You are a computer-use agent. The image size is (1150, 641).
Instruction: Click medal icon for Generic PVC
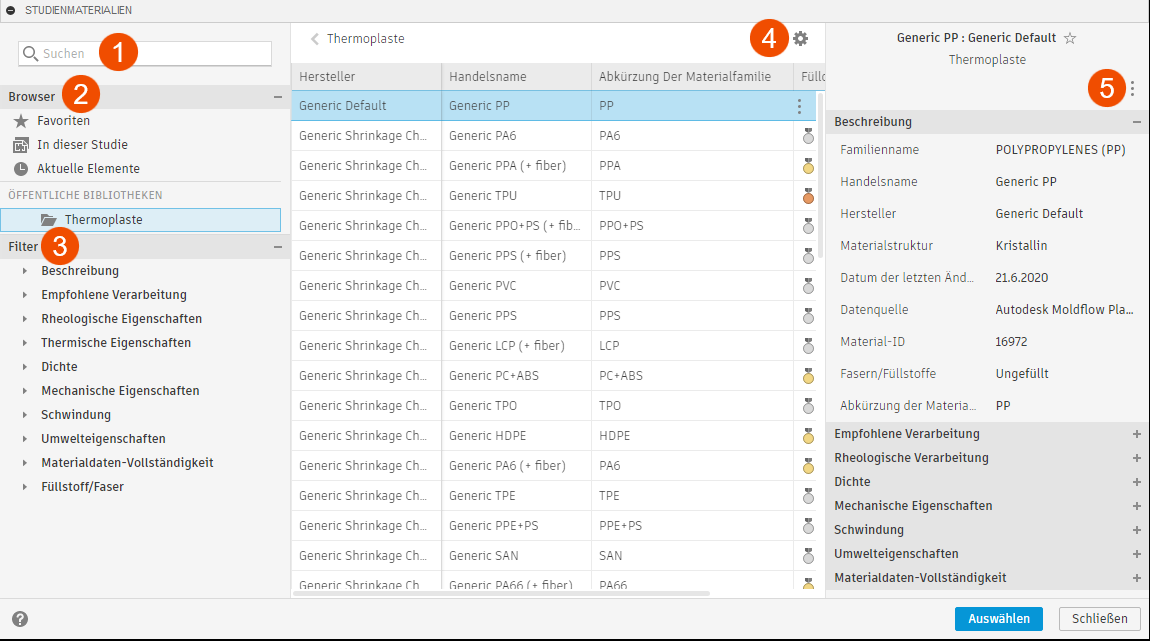click(808, 286)
